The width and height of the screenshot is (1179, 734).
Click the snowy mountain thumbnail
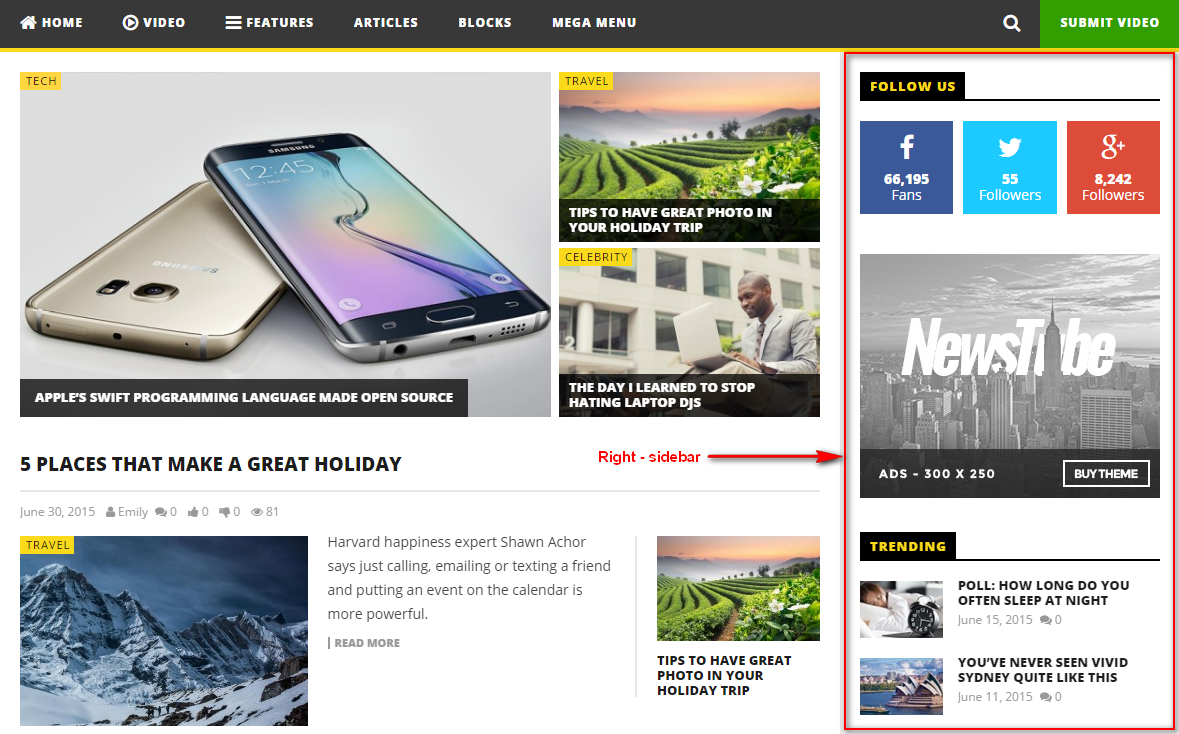point(164,631)
